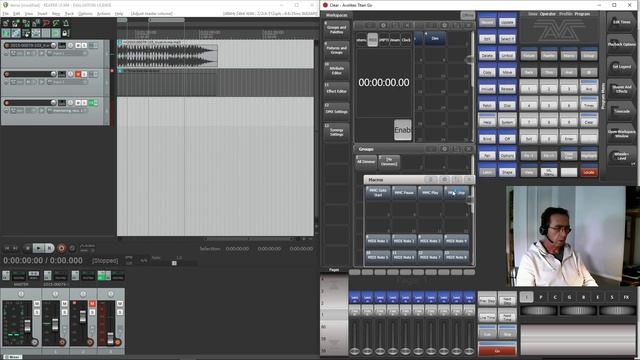This screenshot has height=360, width=640.
Task: Close the Groups window in Titan
Action: 469,149
